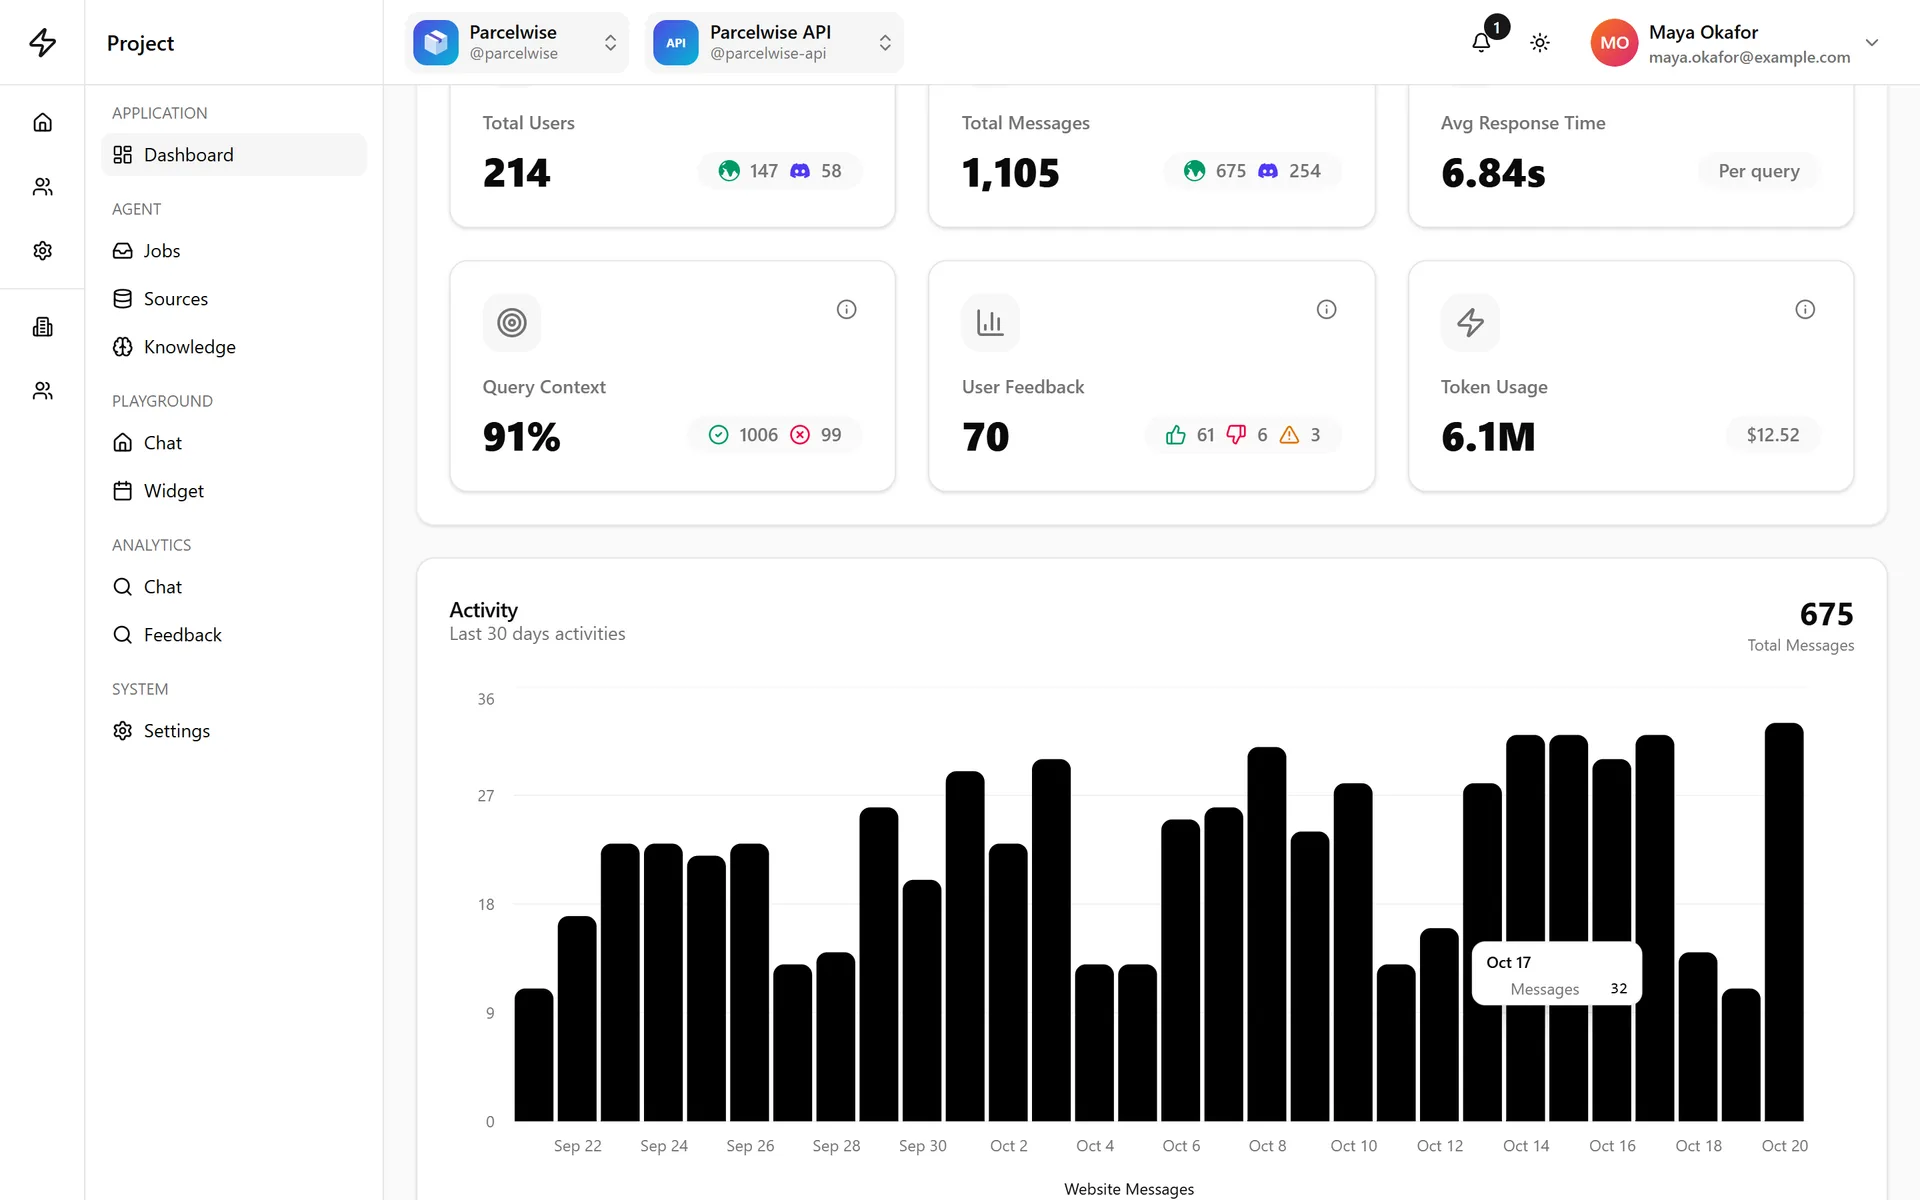The height and width of the screenshot is (1200, 1920).
Task: Click the lower users icon in left rail
Action: pyautogui.click(x=42, y=390)
